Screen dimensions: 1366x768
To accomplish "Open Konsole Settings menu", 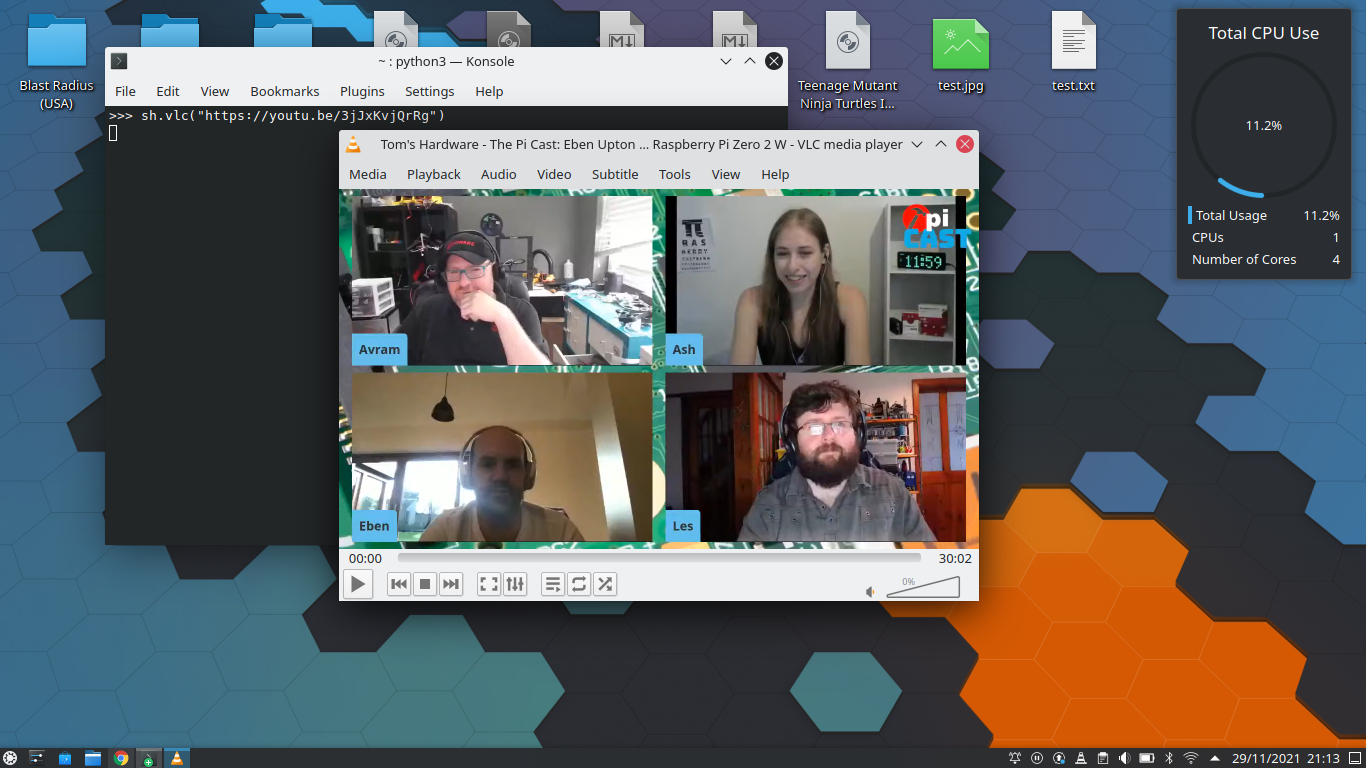I will point(430,91).
